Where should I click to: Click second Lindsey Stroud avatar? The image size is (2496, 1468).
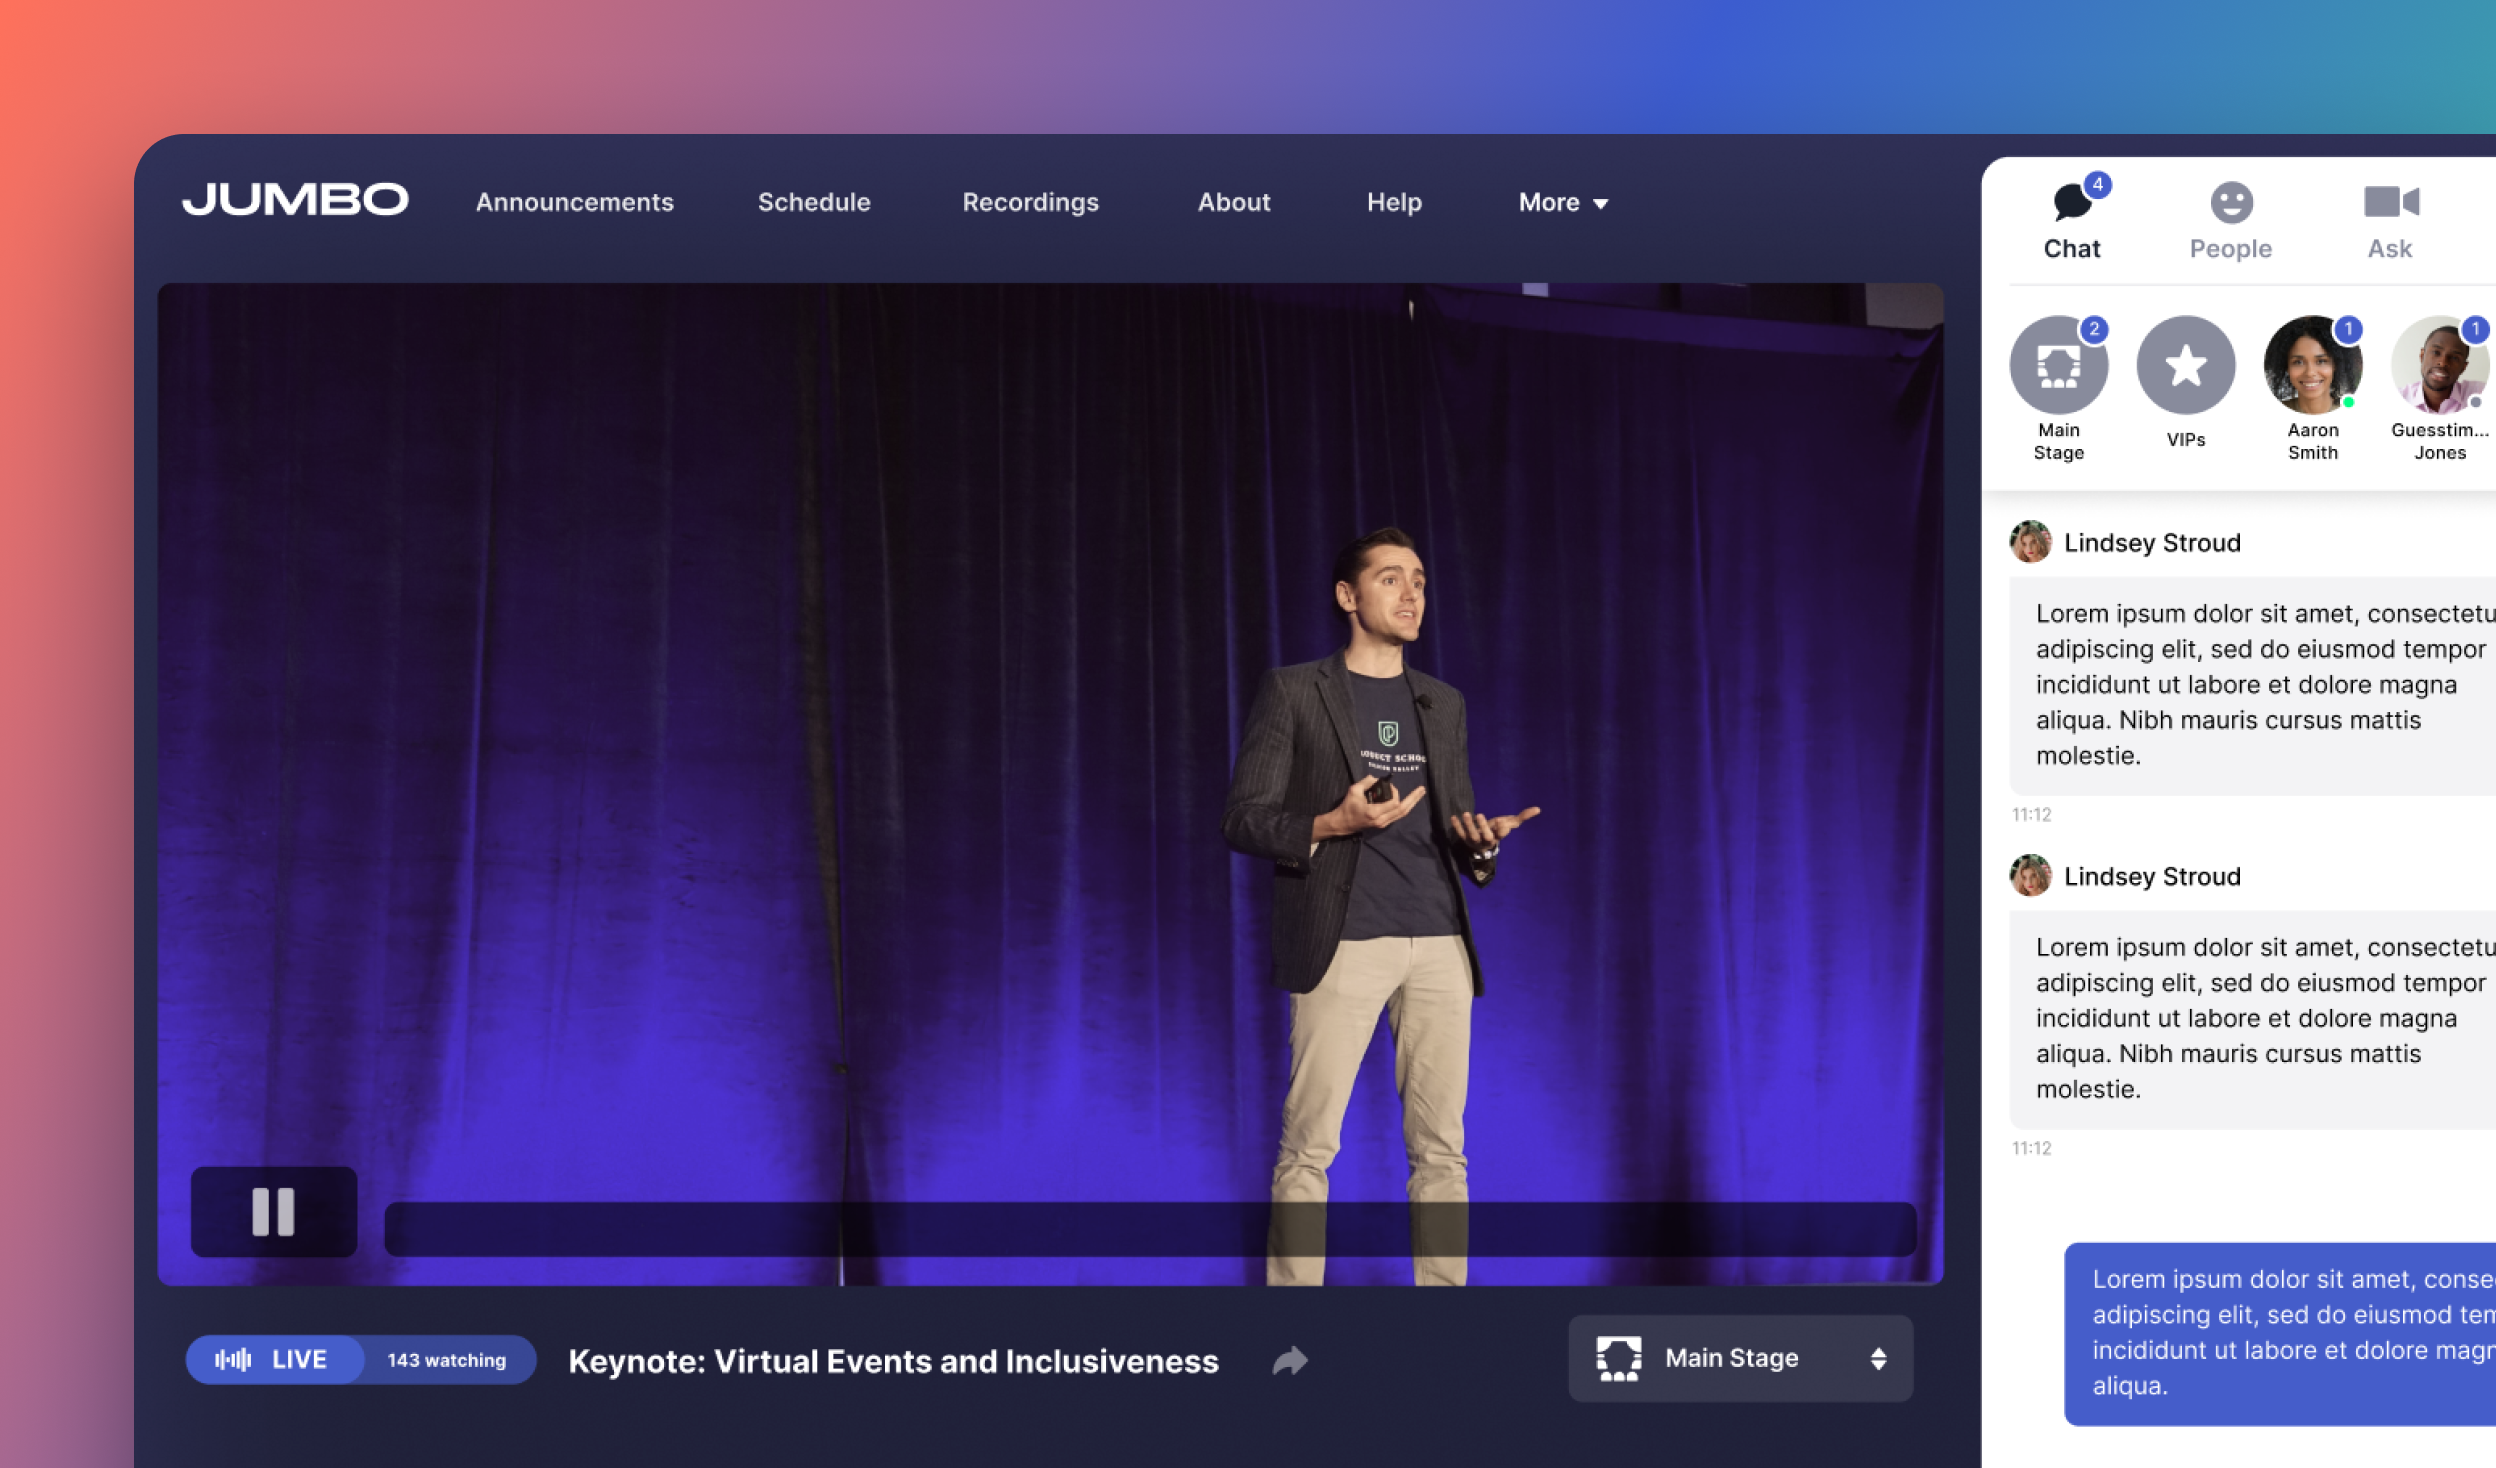coord(2030,876)
